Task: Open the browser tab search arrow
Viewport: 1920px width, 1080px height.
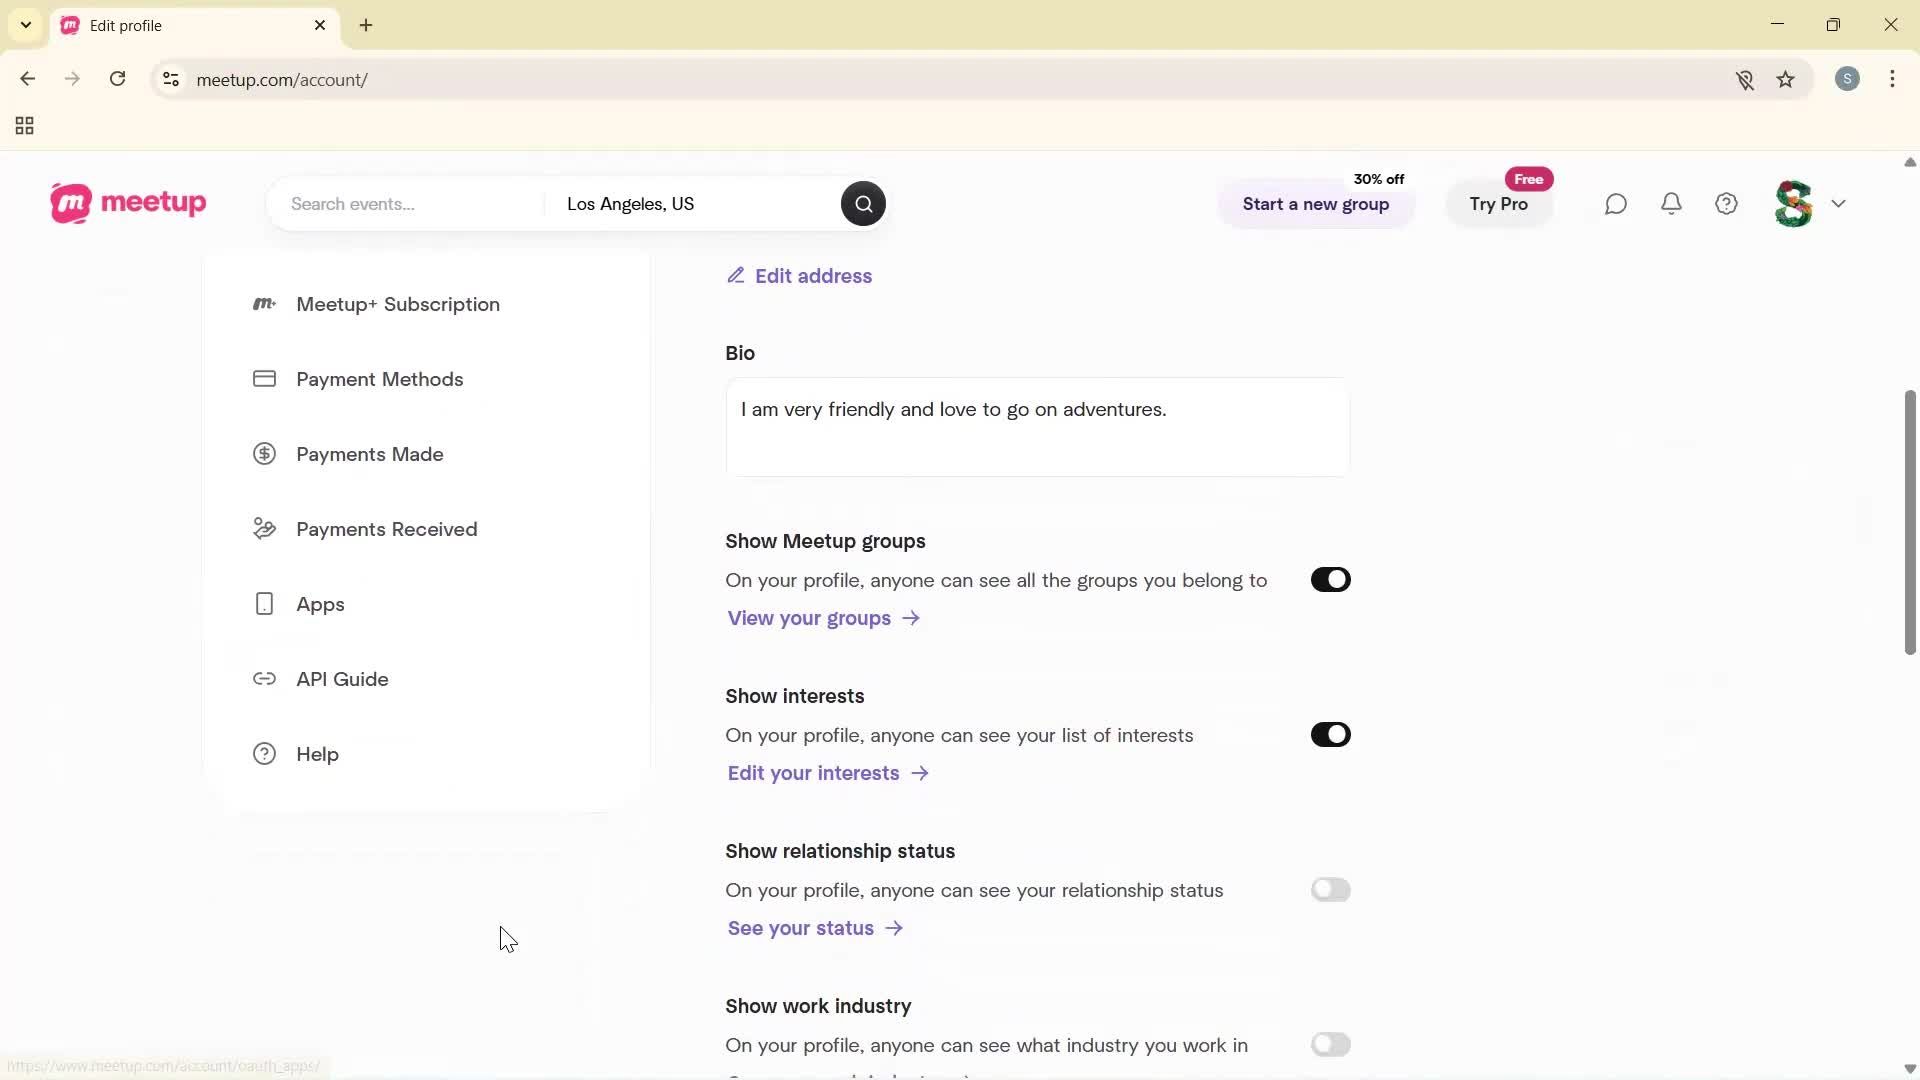Action: pyautogui.click(x=25, y=25)
